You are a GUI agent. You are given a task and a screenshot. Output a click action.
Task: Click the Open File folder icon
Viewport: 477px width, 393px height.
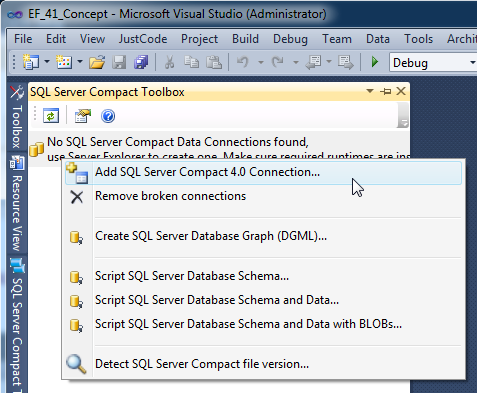click(97, 62)
